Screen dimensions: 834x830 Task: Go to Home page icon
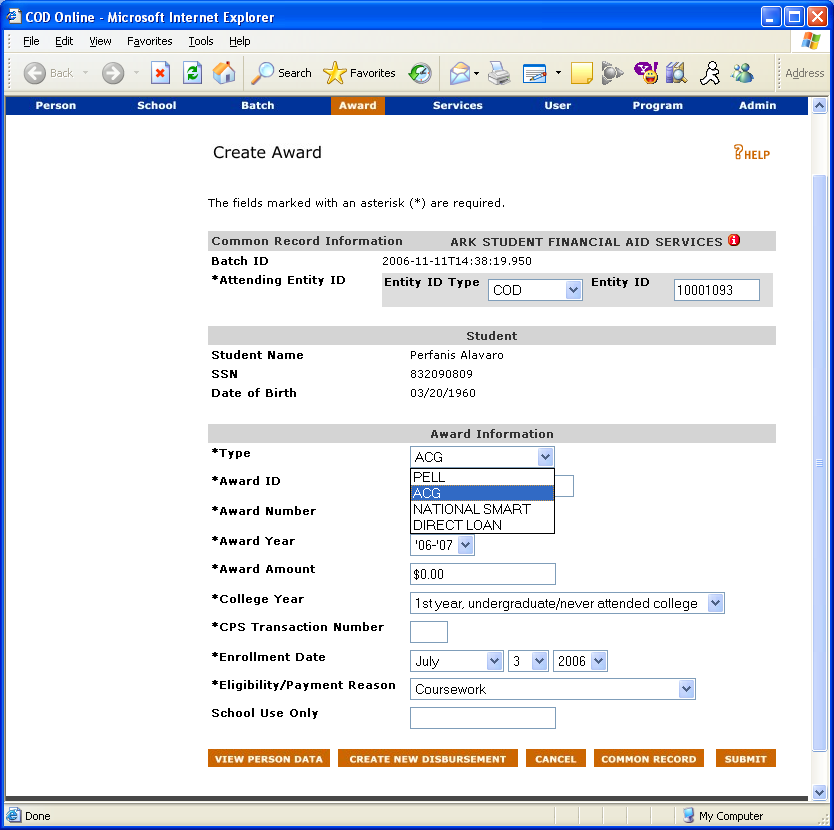224,73
